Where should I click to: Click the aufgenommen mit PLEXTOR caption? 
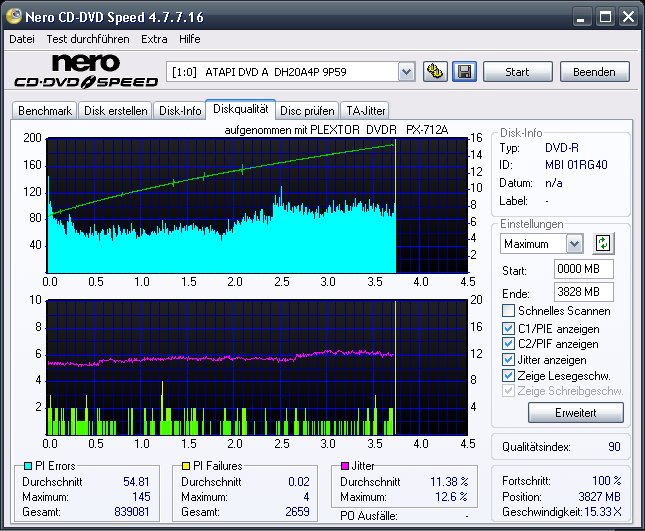pos(336,130)
